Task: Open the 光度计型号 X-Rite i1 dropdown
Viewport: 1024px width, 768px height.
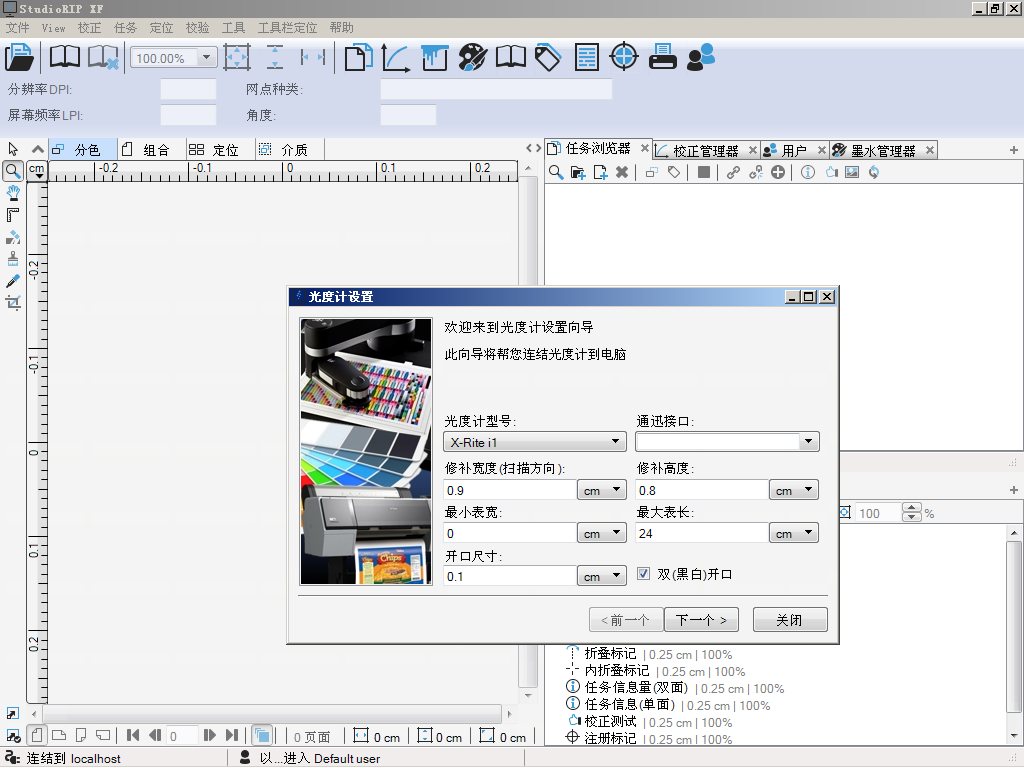Action: (534, 442)
